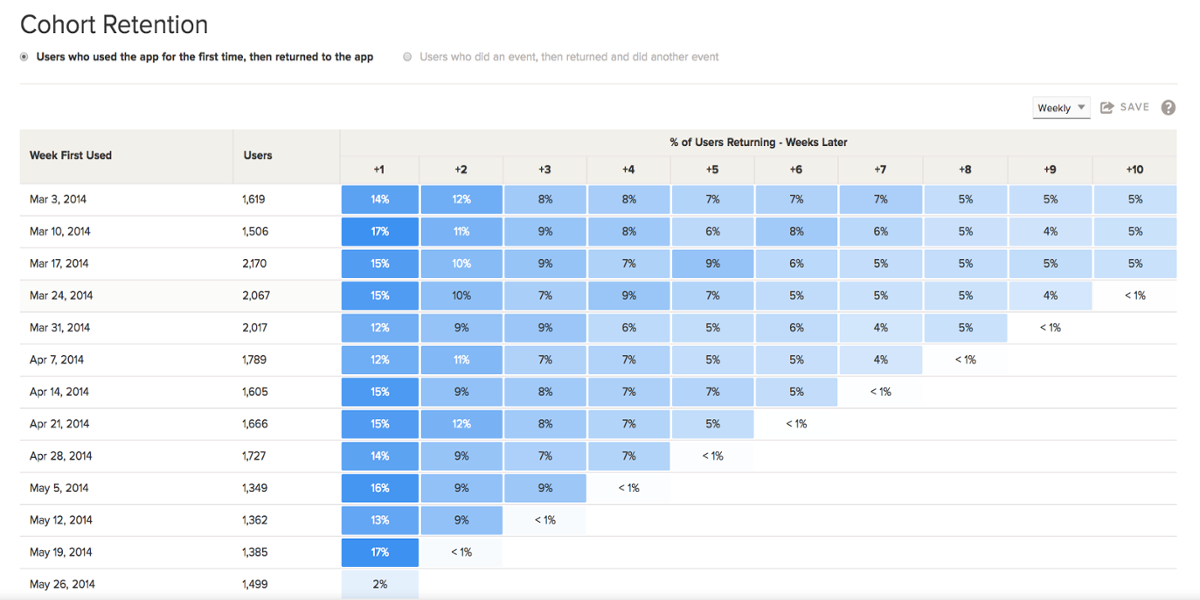Click the 17% cell for May 19 cohort
Screen dimensions: 1200x600
pos(379,552)
